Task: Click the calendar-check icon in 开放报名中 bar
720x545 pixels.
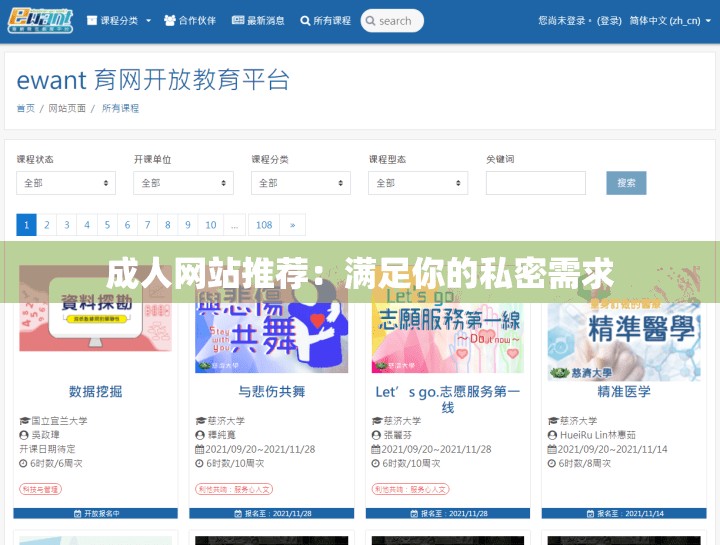Action: (x=78, y=513)
